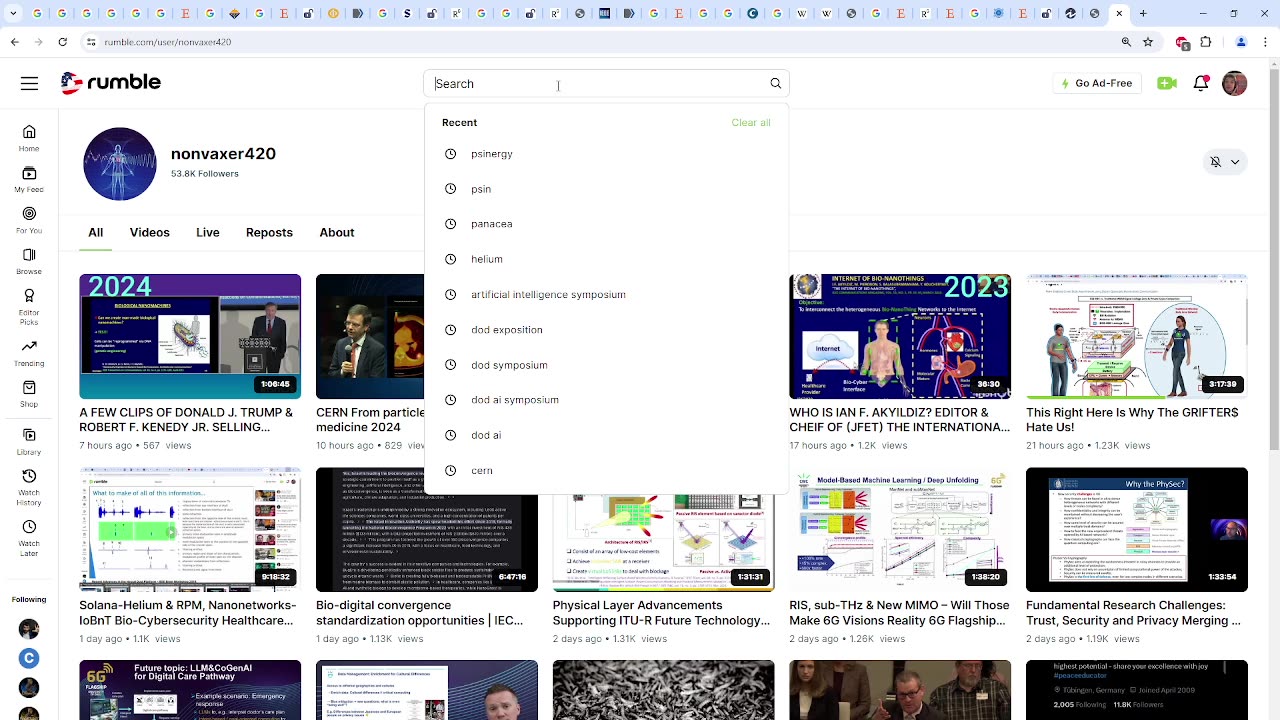Open 'RIS, sub-THz & New MIMO' video title
This screenshot has height=720, width=1280.
coord(899,613)
